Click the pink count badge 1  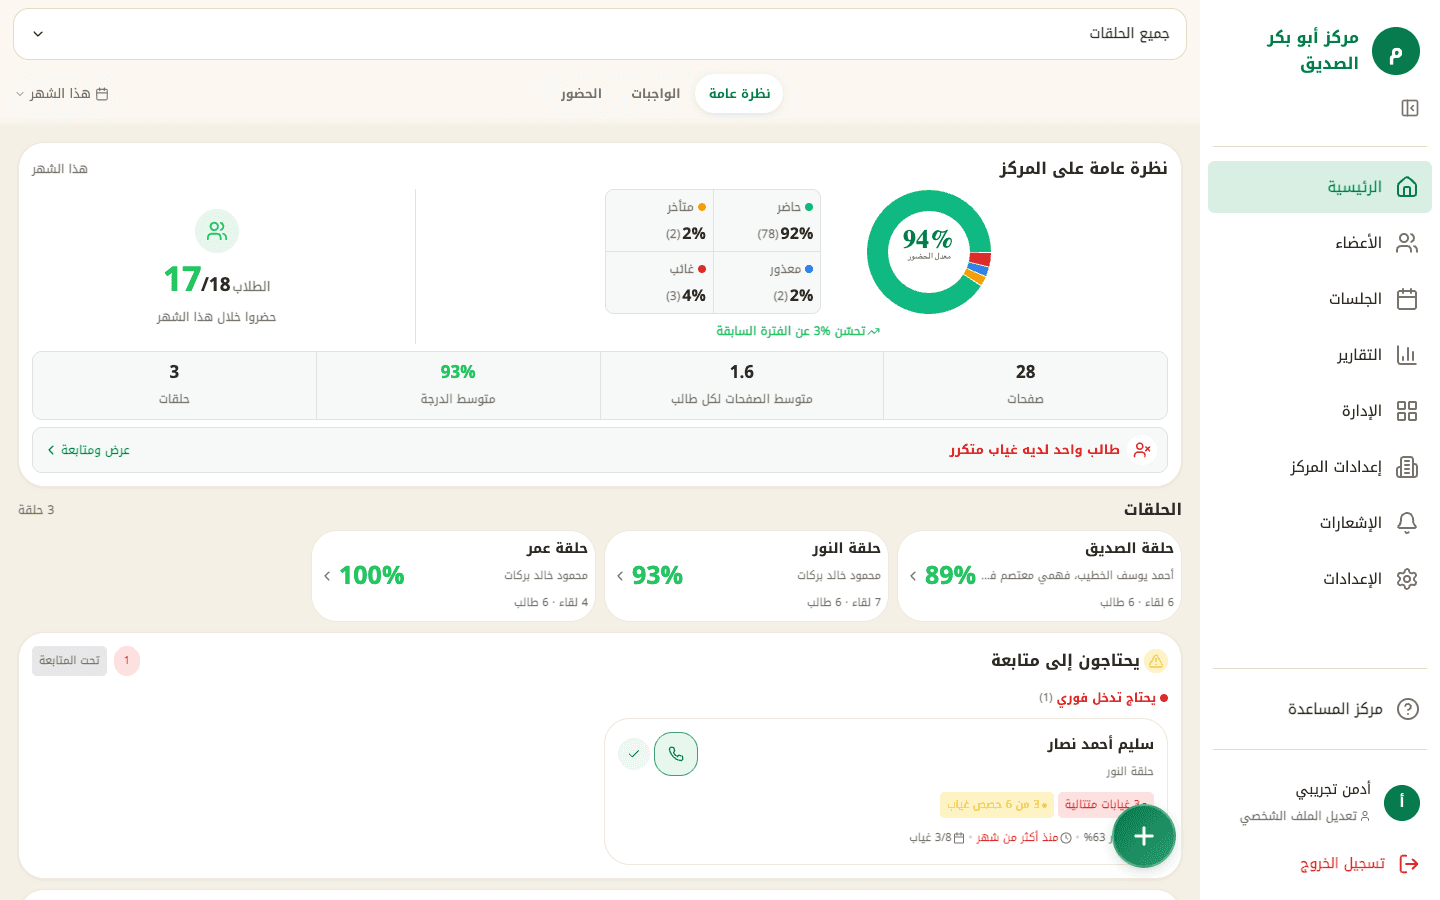pyautogui.click(x=127, y=661)
